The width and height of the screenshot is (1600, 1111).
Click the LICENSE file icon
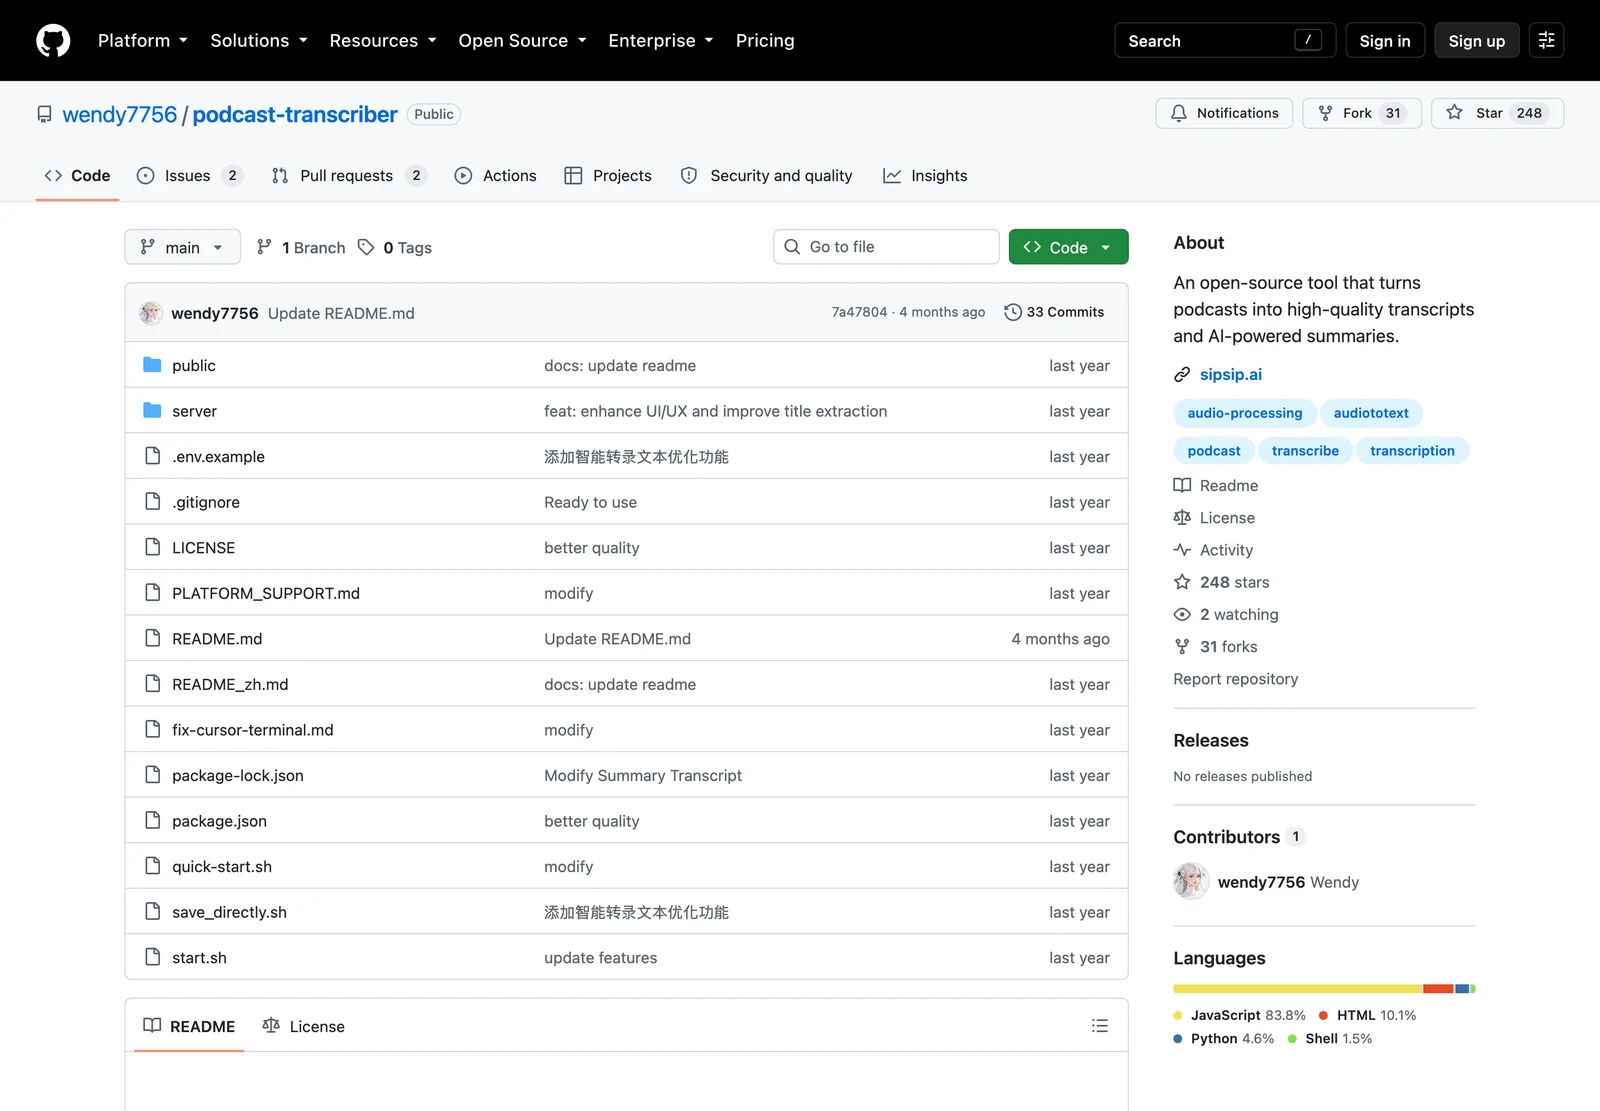point(152,547)
